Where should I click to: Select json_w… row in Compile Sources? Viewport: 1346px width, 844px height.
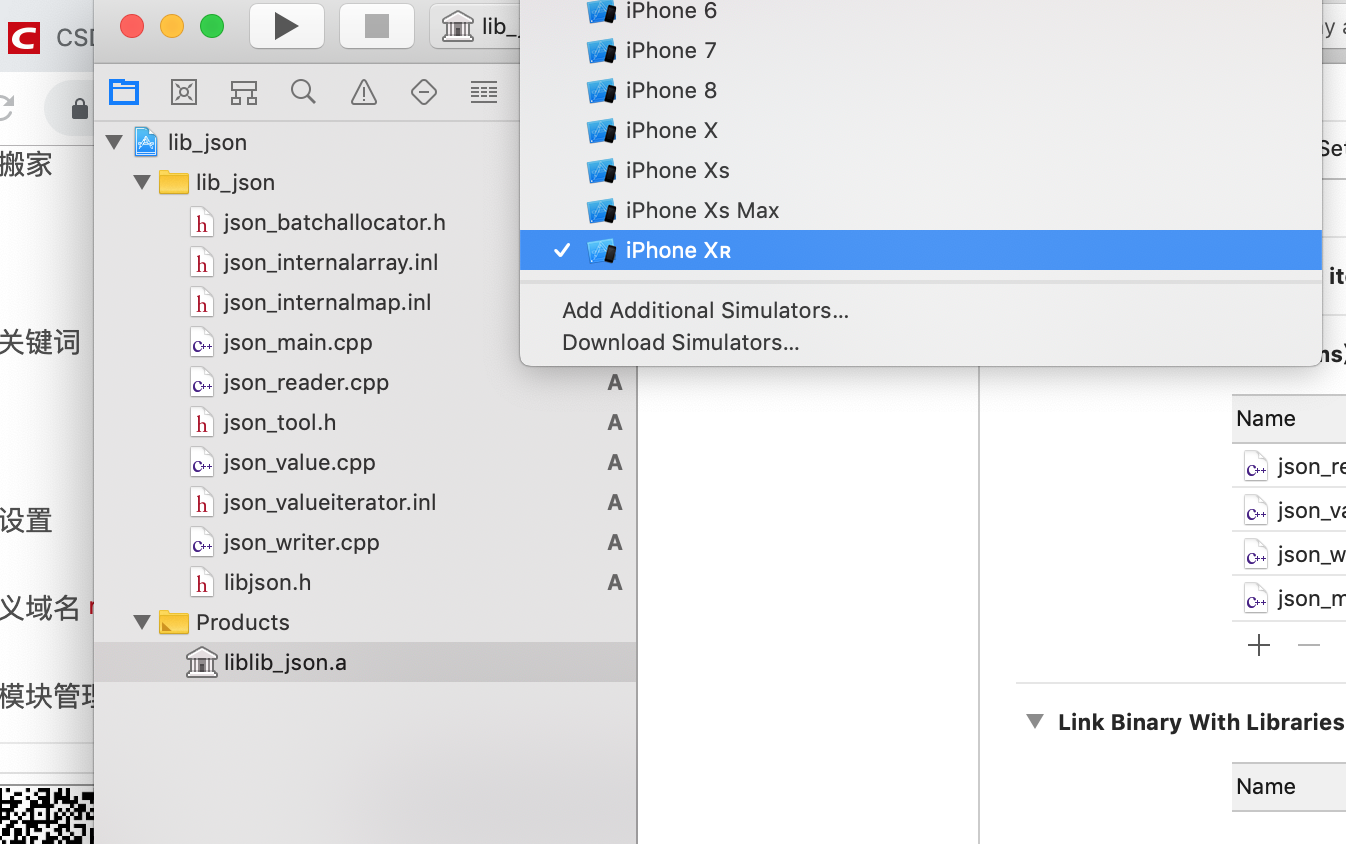point(1289,554)
